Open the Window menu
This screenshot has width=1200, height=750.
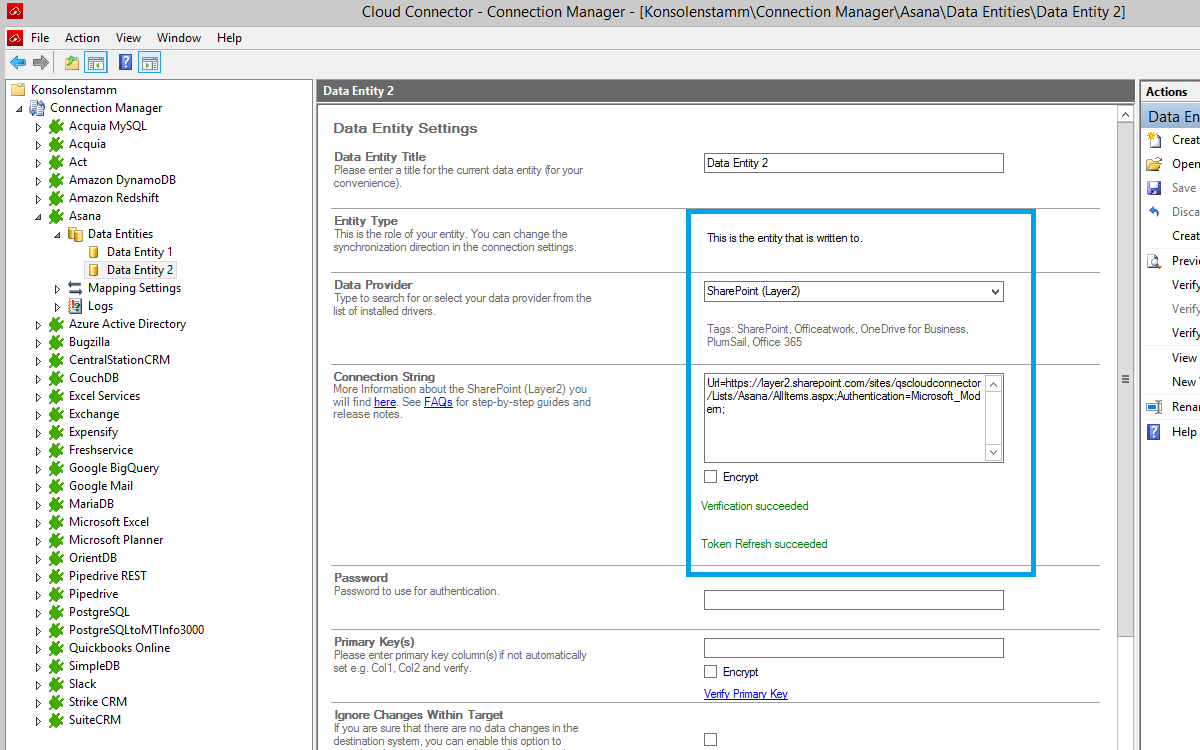coord(179,38)
